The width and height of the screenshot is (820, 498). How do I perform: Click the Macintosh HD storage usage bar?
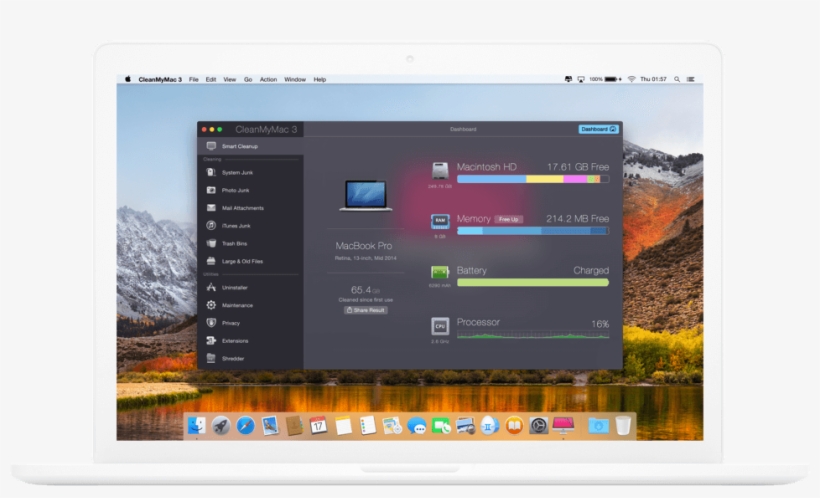click(533, 179)
